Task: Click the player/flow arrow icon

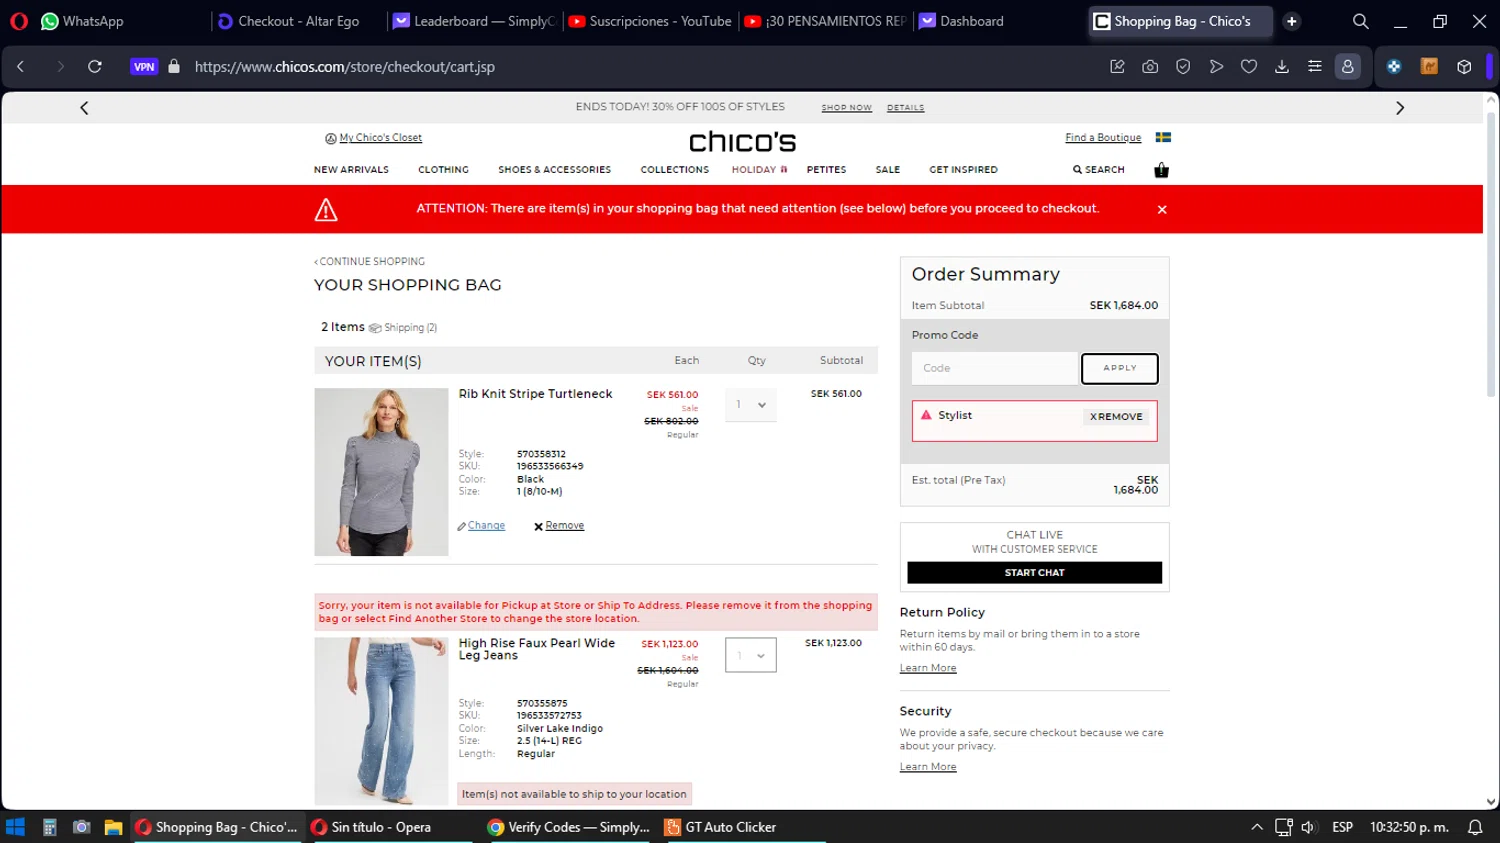Action: 1216,67
